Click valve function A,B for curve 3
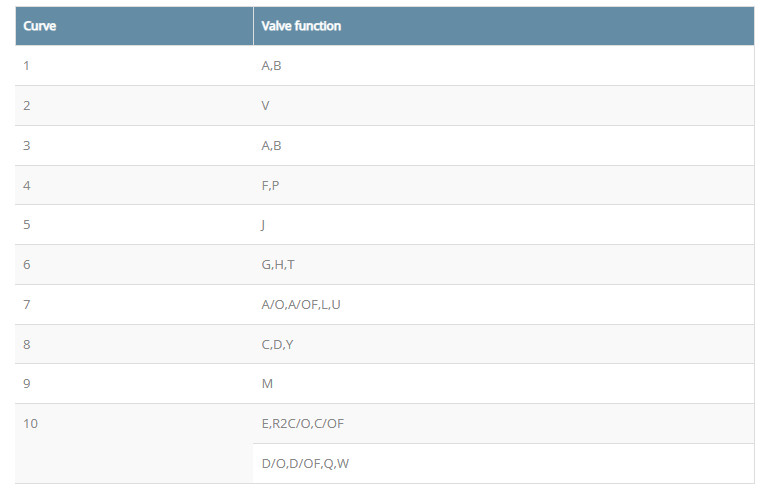This screenshot has width=768, height=489. tap(271, 145)
